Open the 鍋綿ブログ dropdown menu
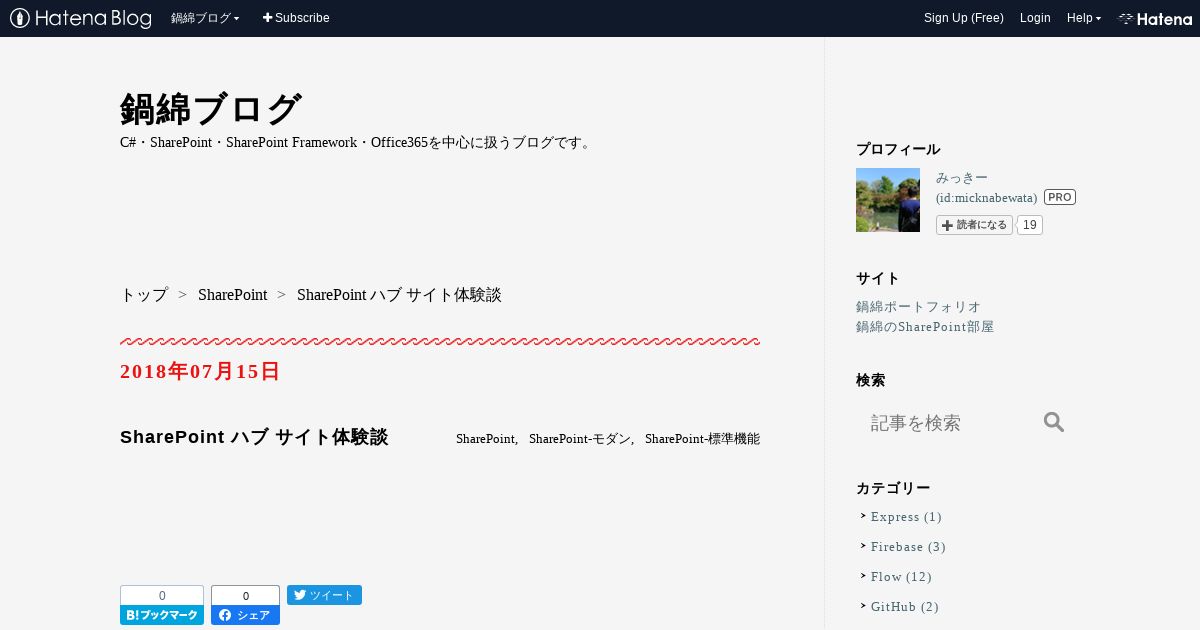 click(x=205, y=18)
